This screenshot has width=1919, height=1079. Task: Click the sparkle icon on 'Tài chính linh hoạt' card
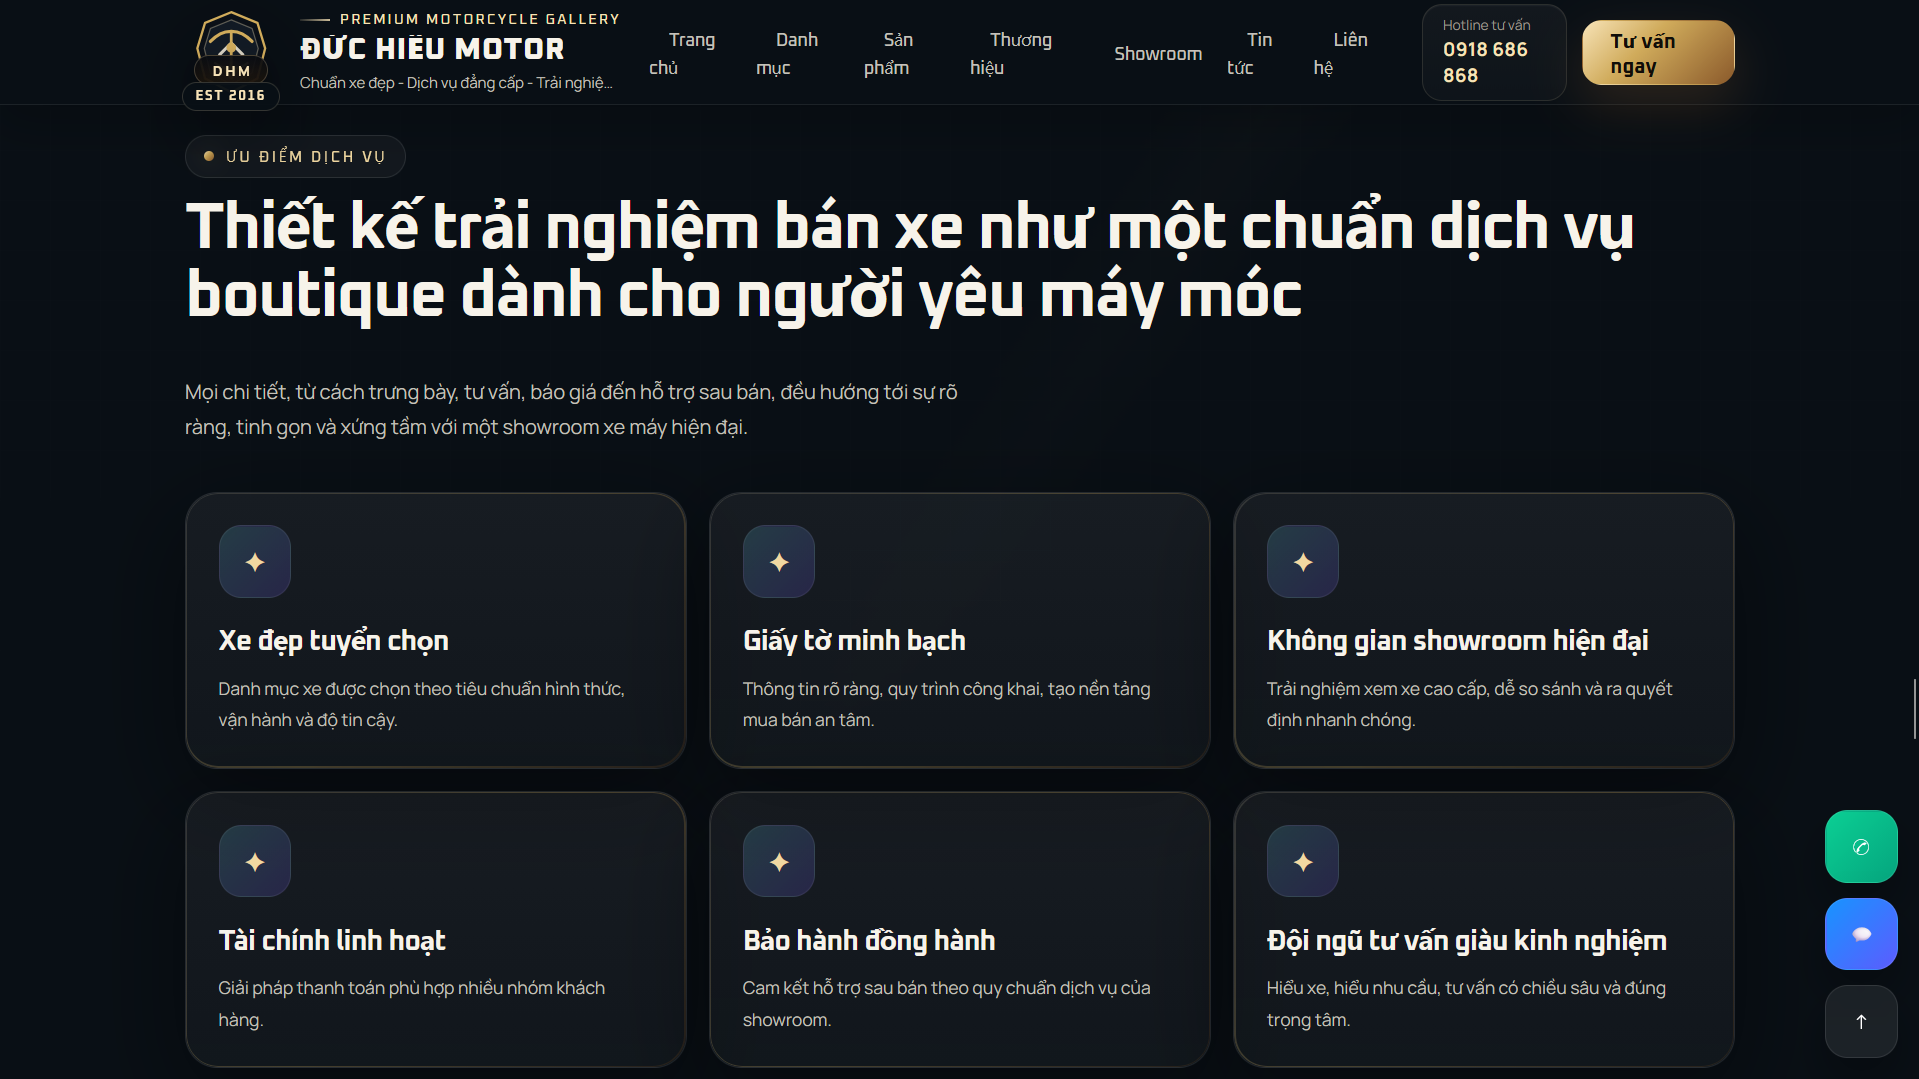(x=254, y=860)
